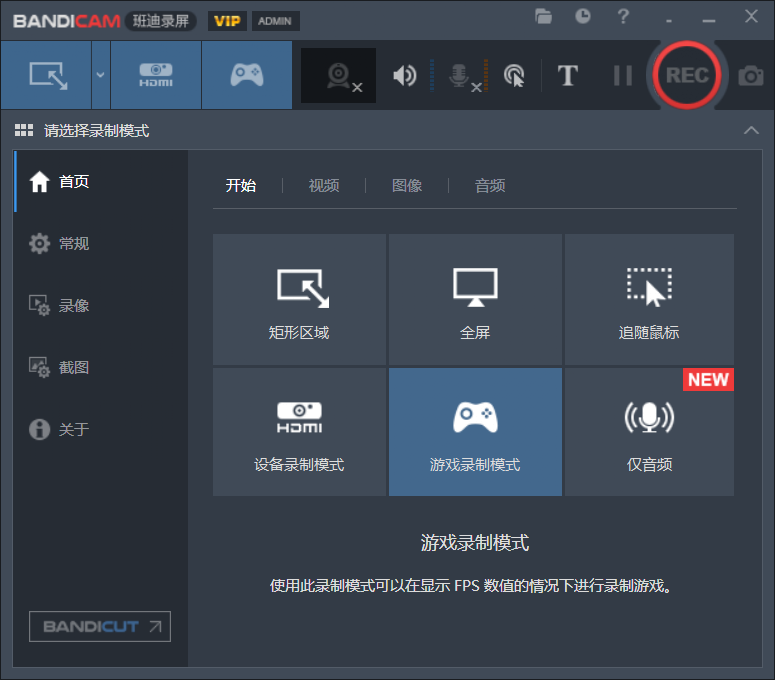Click the Bandicam logo
The width and height of the screenshot is (775, 680).
(66, 21)
